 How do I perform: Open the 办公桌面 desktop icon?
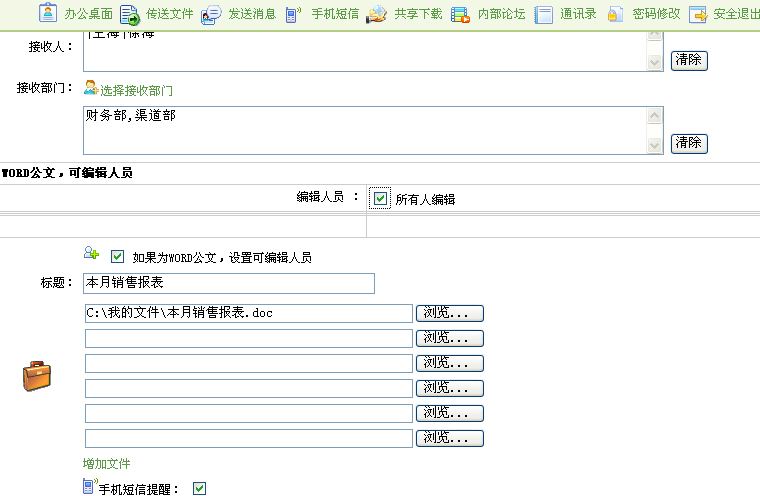[48, 13]
